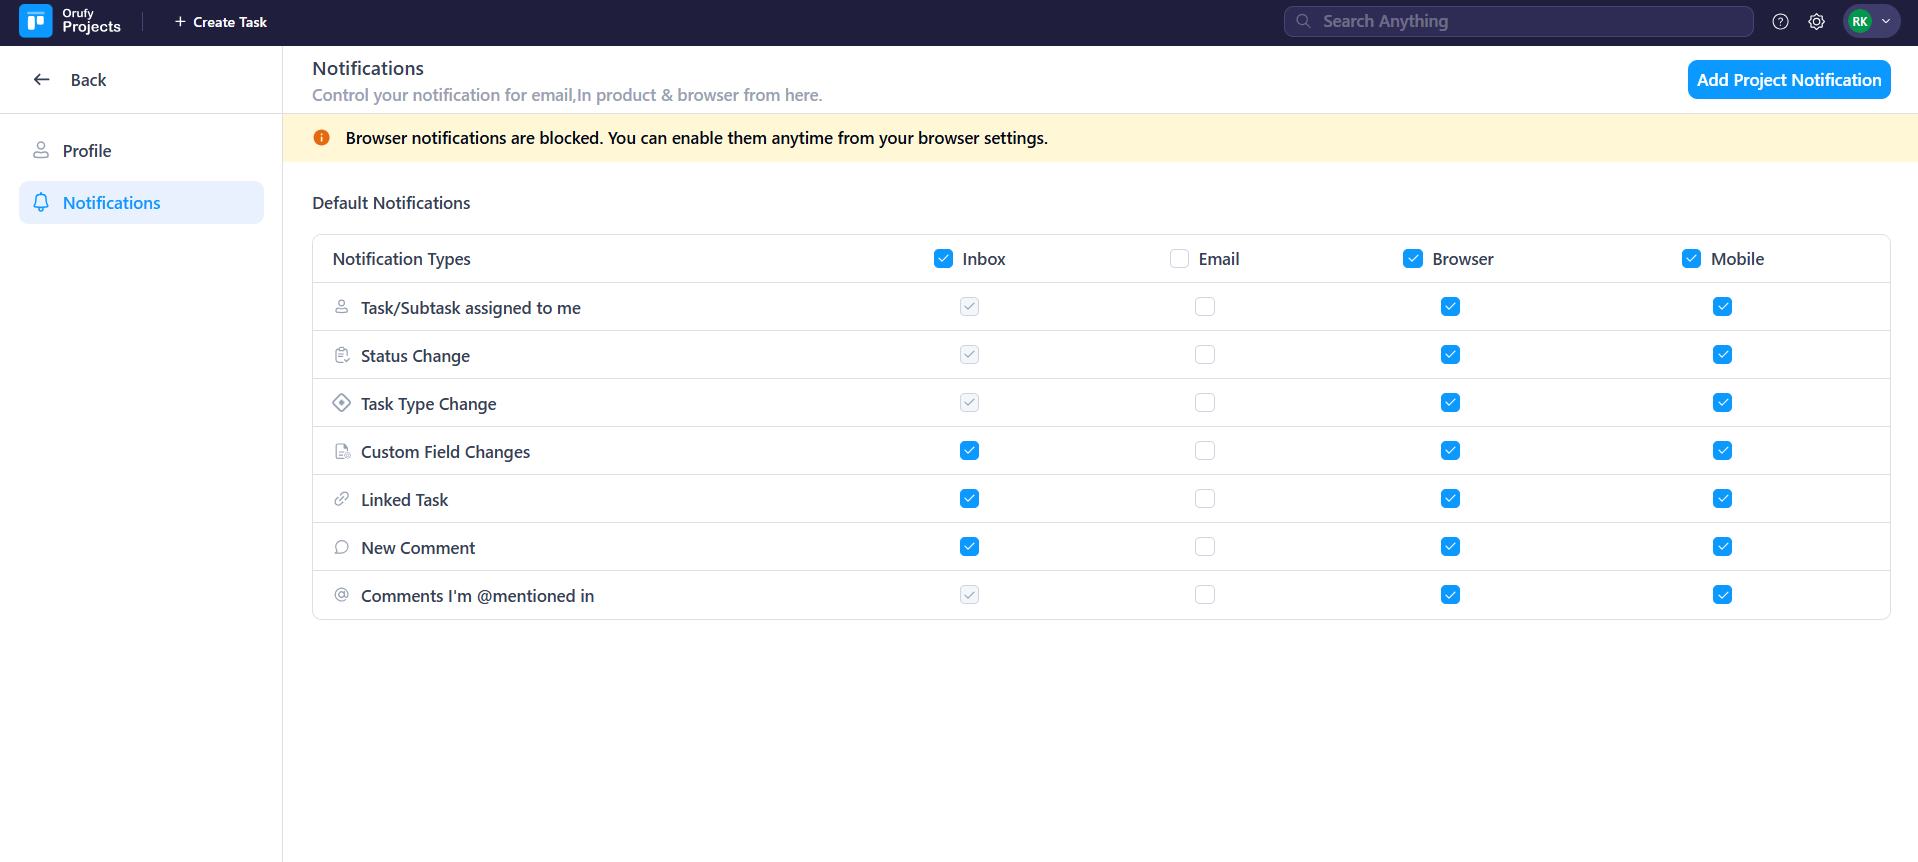Click the New Comment bubble icon
The width and height of the screenshot is (1918, 862).
[342, 547]
